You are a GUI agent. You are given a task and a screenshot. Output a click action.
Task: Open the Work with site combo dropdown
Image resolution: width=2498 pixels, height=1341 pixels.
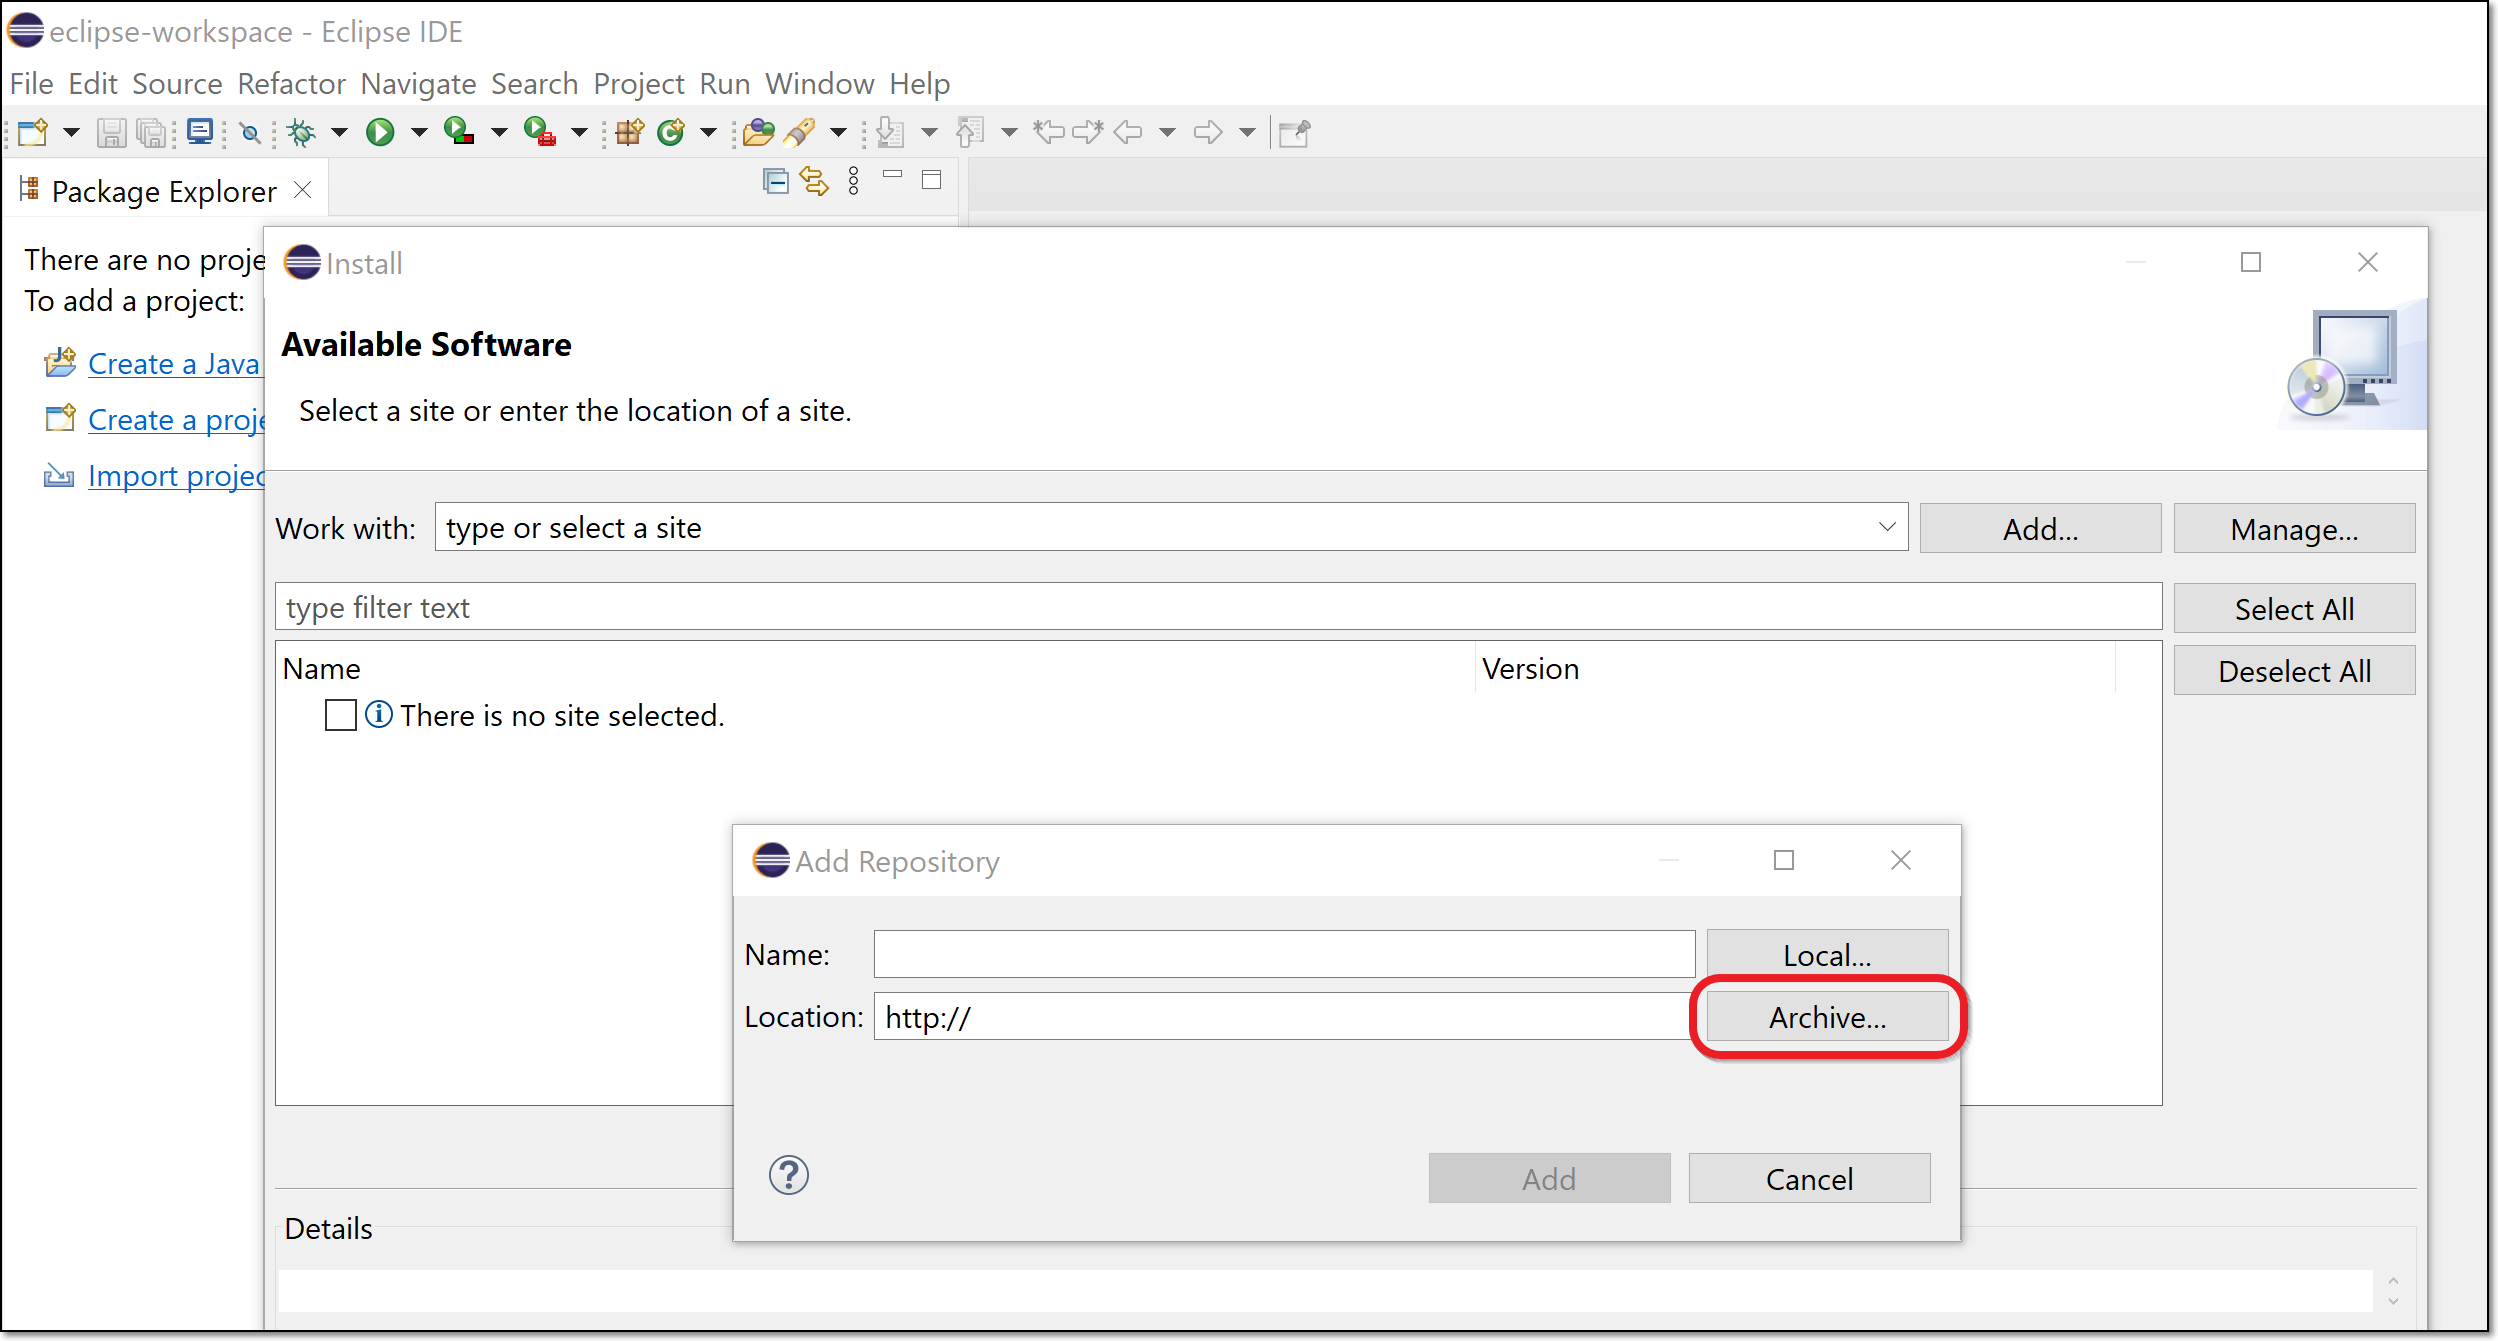pyautogui.click(x=1886, y=527)
